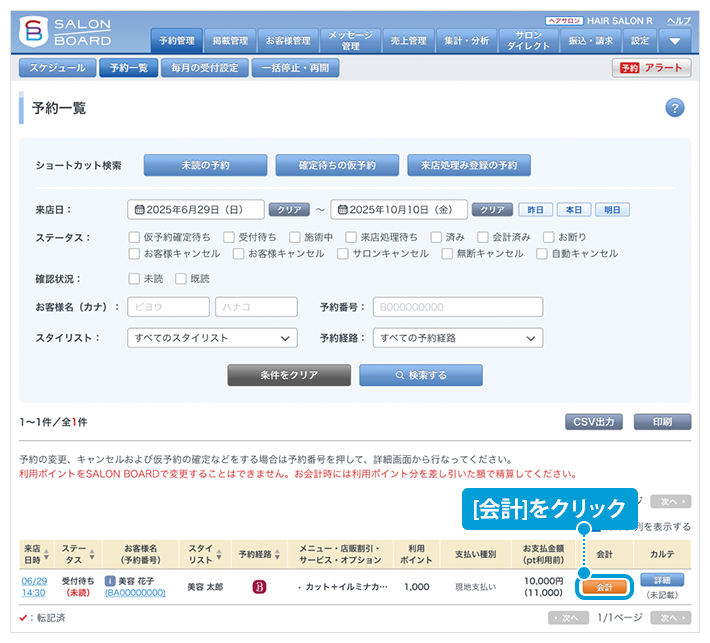Focus the ビヨウ surname kana field
710x643 pixels.
[168, 307]
